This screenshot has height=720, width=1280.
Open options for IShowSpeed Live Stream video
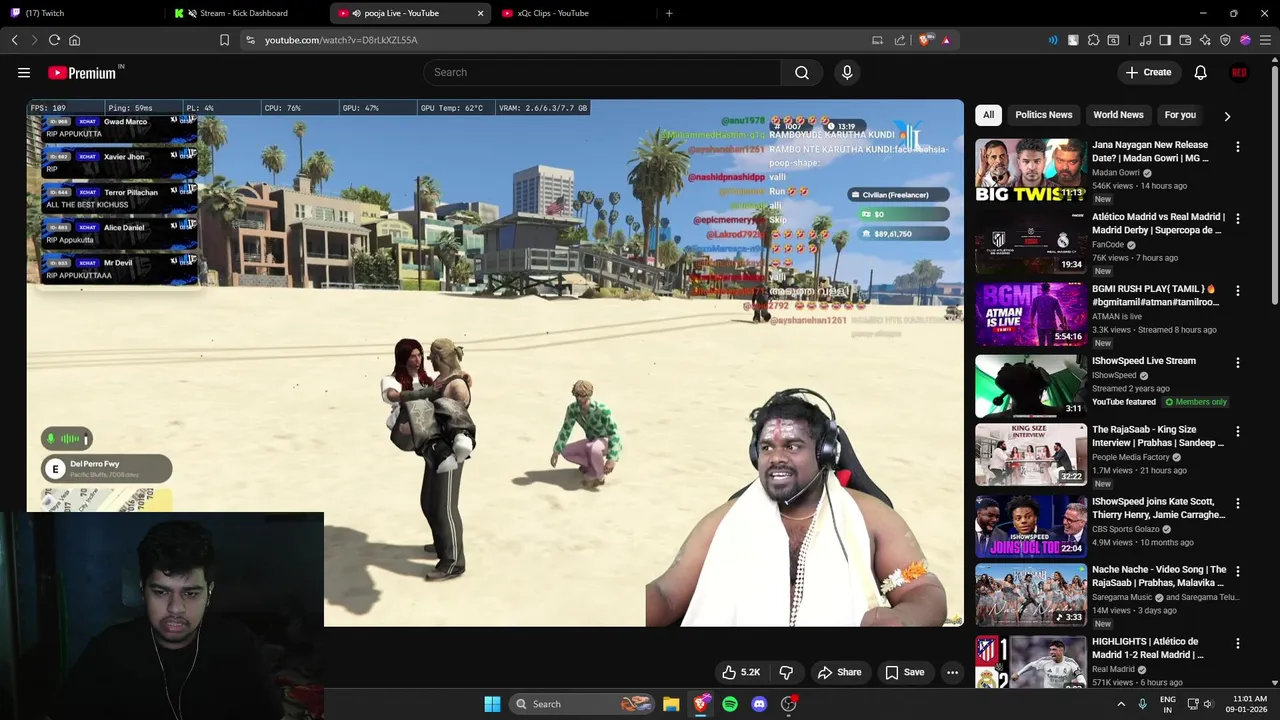tap(1238, 363)
